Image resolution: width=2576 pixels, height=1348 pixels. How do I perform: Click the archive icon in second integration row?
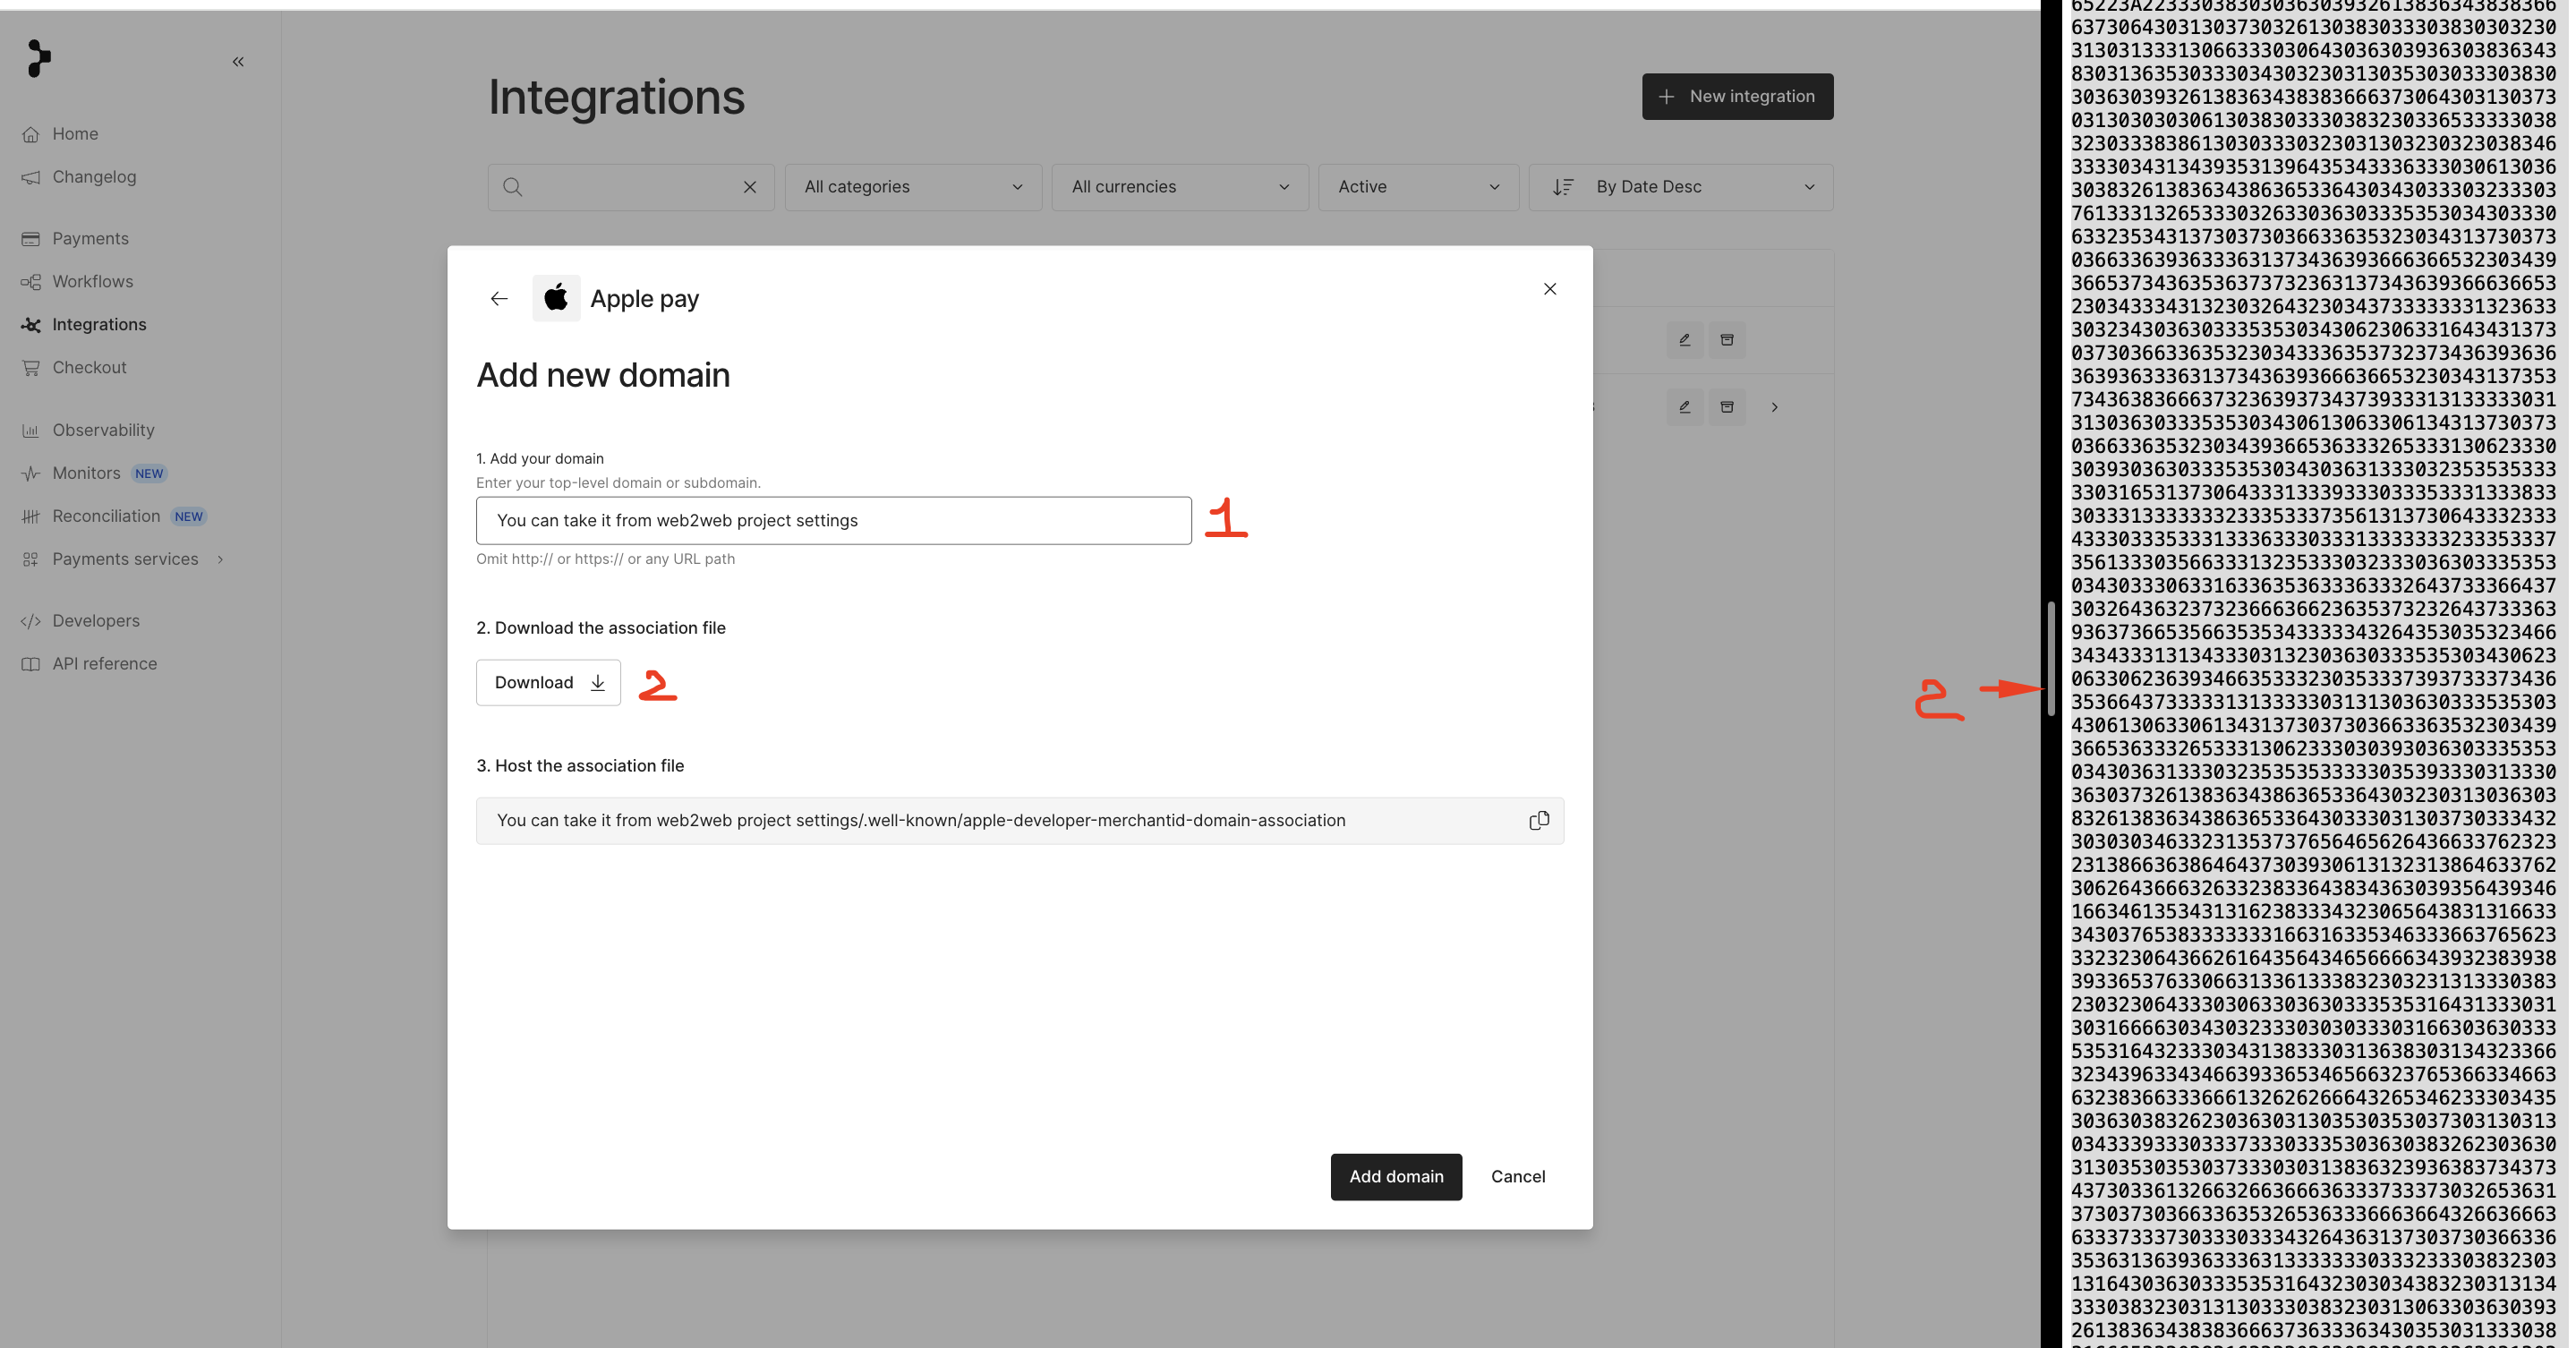tap(1727, 407)
